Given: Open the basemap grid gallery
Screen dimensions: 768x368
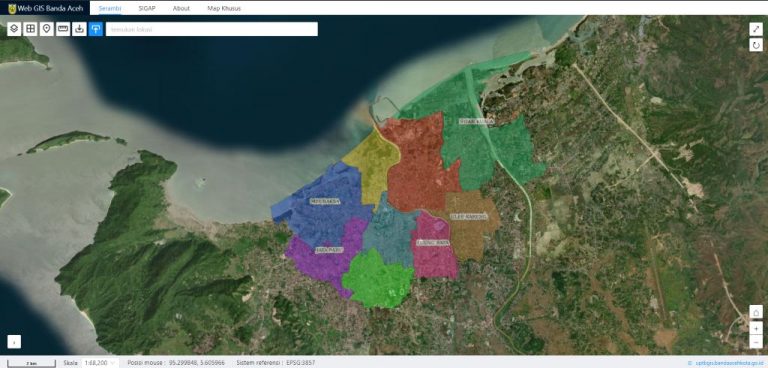Looking at the screenshot, I should coord(30,29).
